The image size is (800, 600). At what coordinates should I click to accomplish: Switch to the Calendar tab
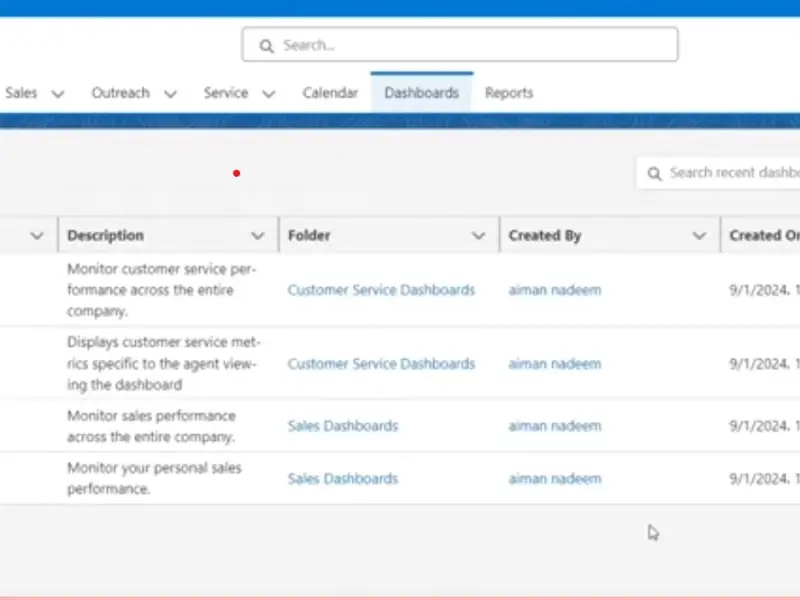[330, 93]
